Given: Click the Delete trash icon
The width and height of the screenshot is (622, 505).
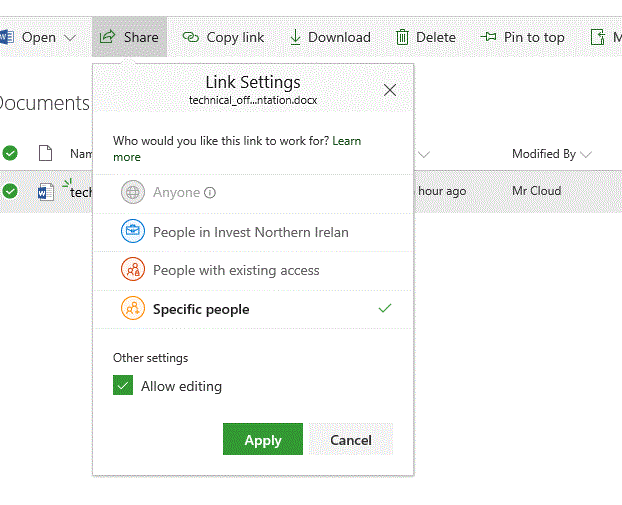Looking at the screenshot, I should click(402, 37).
